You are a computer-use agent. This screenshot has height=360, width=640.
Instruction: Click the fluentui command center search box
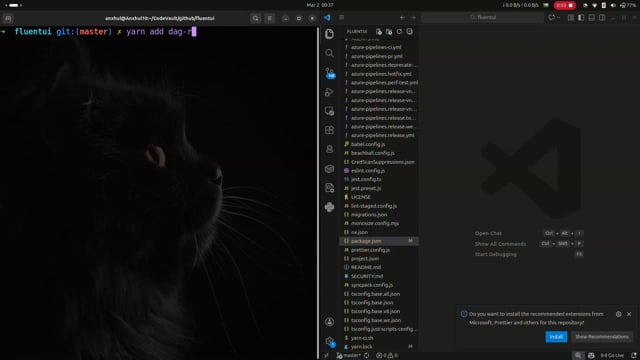click(482, 18)
